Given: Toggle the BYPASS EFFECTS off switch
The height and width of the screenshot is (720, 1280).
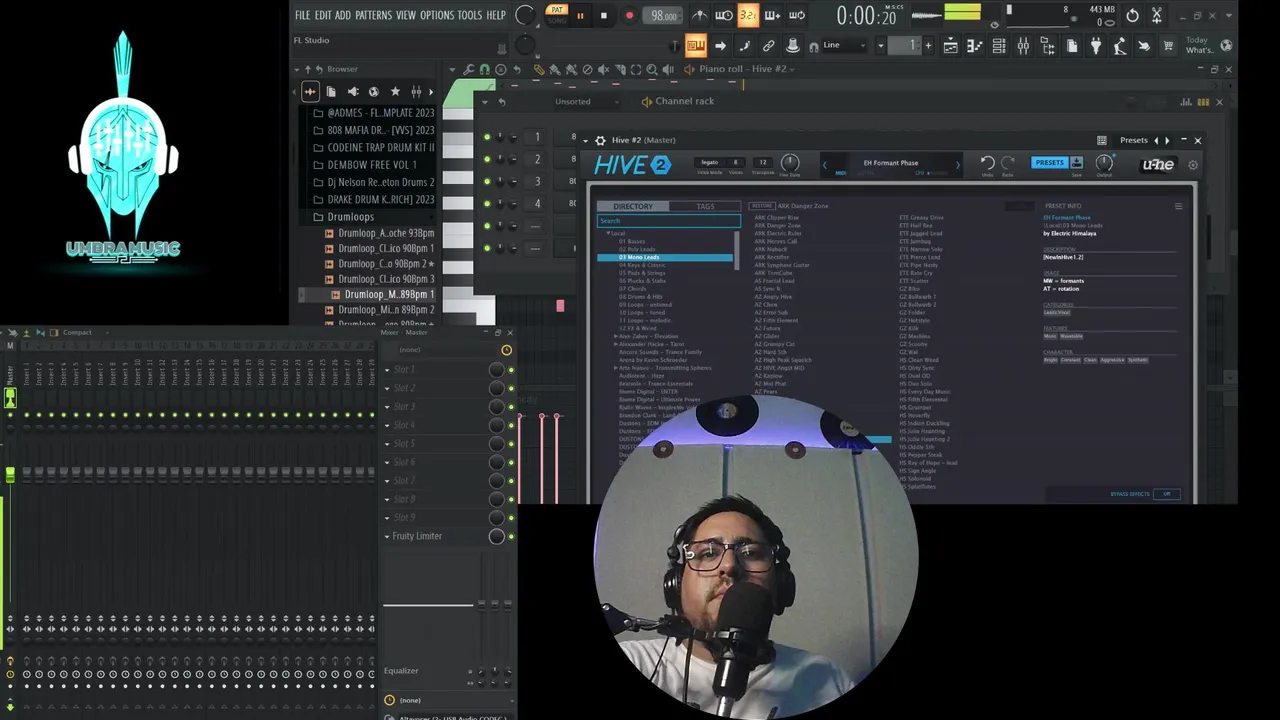Looking at the screenshot, I should pos(1166,494).
